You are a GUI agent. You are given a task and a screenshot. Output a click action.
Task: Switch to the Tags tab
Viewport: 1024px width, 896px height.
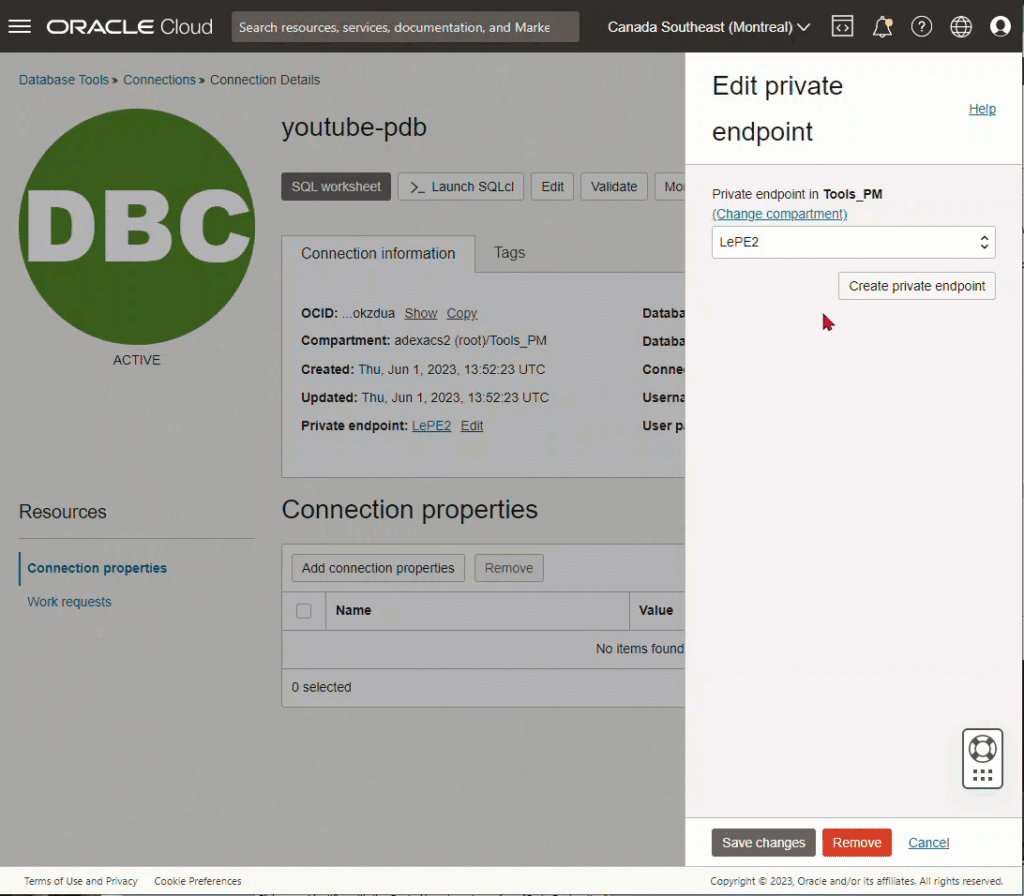point(509,253)
